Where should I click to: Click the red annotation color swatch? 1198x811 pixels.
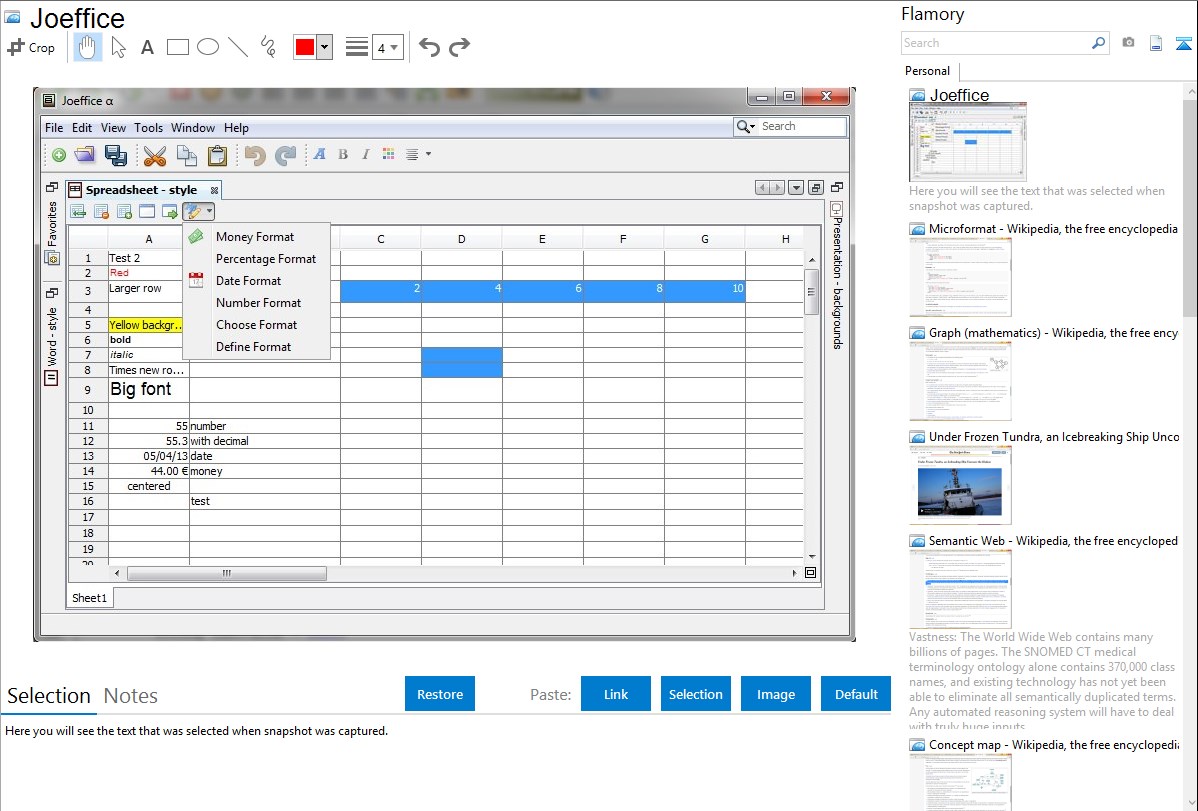coord(305,47)
